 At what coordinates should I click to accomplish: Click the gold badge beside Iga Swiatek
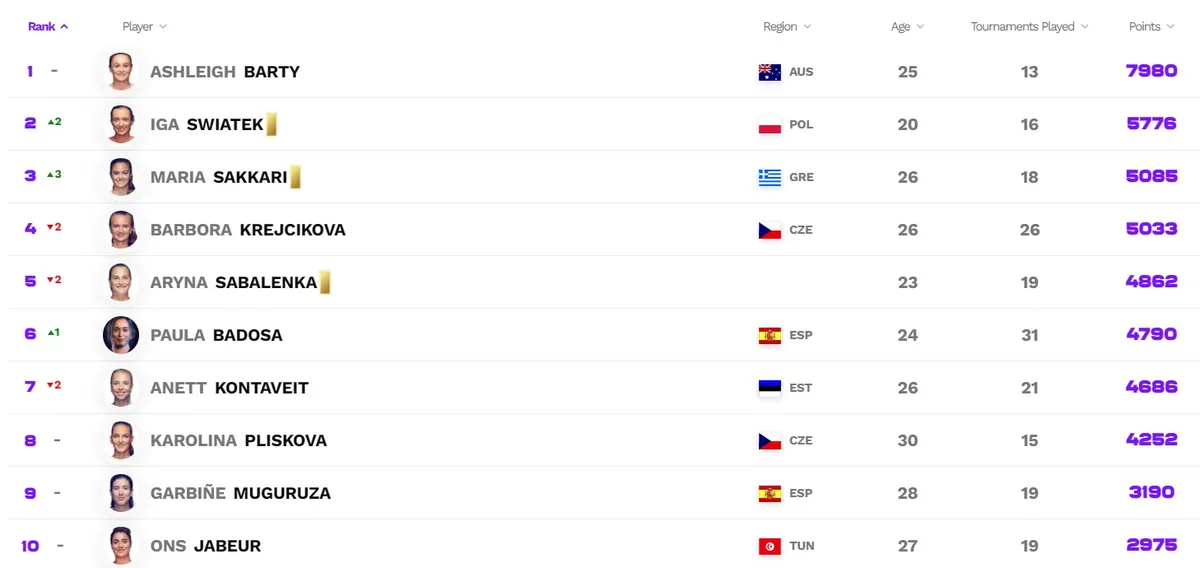(271, 124)
